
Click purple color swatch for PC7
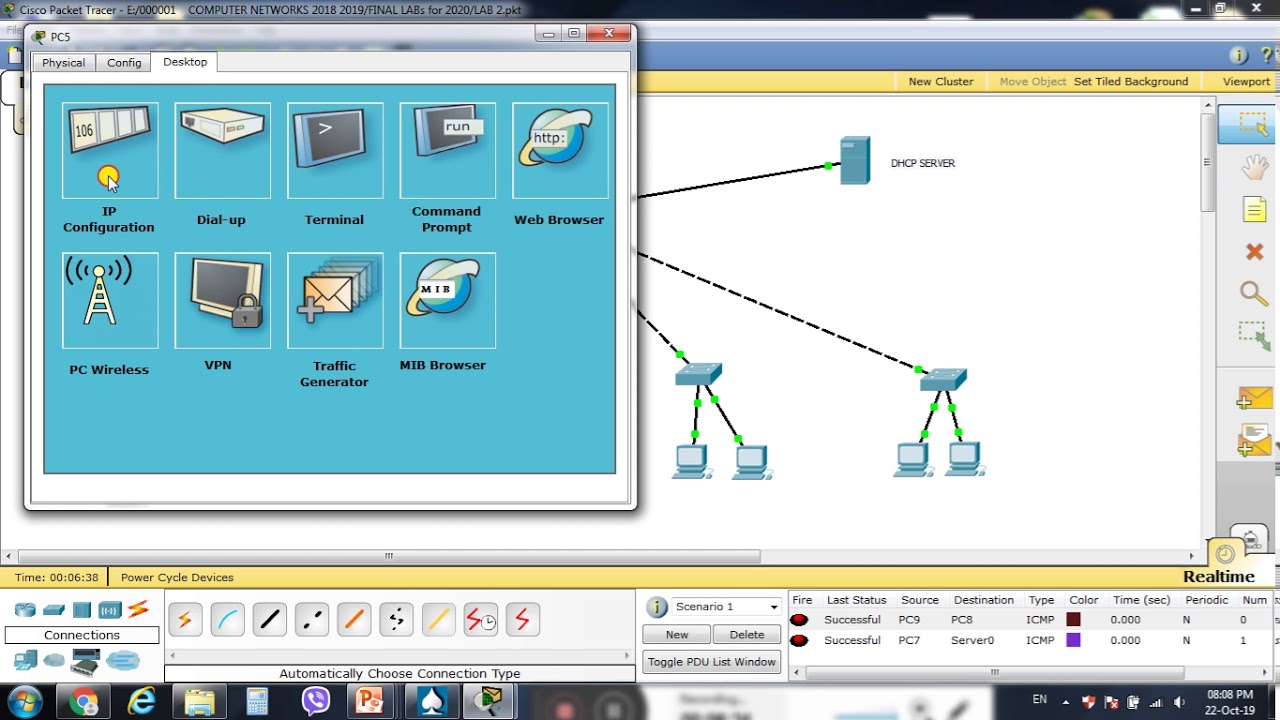(x=1074, y=640)
